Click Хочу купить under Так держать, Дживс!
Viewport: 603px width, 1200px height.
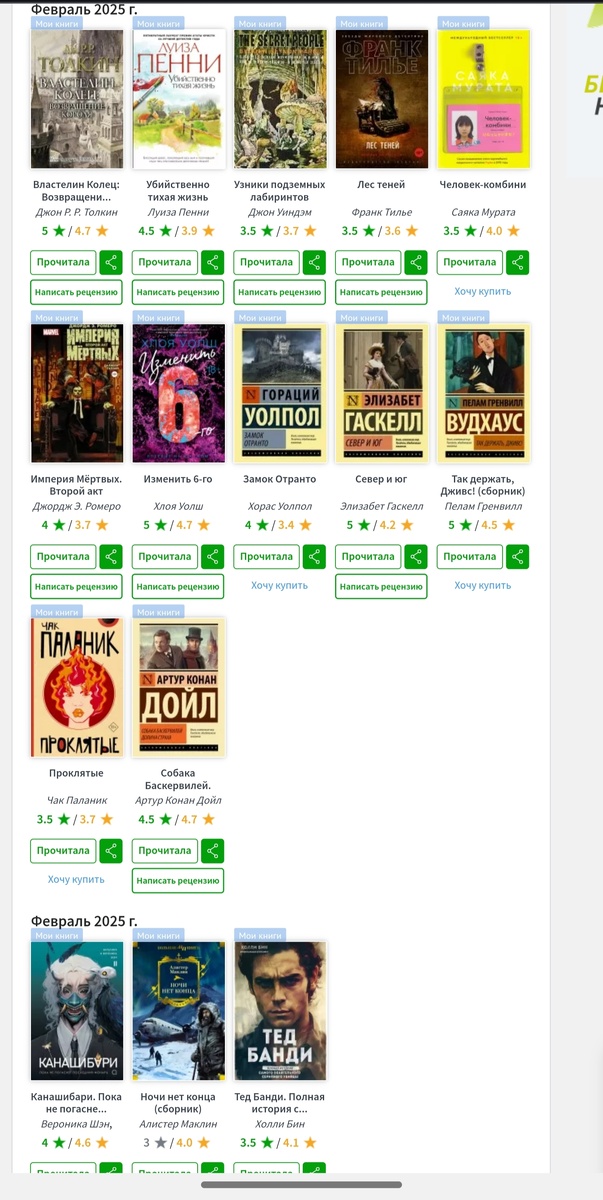pyautogui.click(x=483, y=586)
